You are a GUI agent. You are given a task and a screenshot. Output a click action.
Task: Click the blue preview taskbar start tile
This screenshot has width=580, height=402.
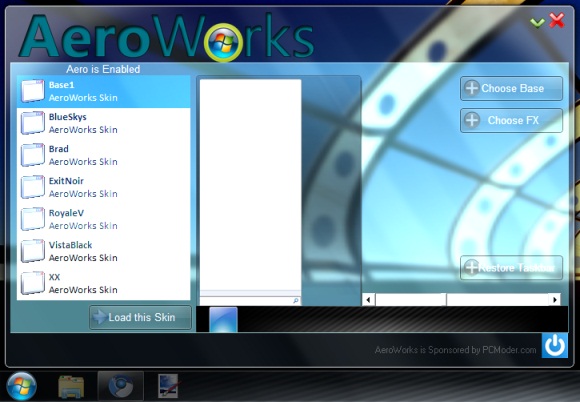click(x=223, y=320)
